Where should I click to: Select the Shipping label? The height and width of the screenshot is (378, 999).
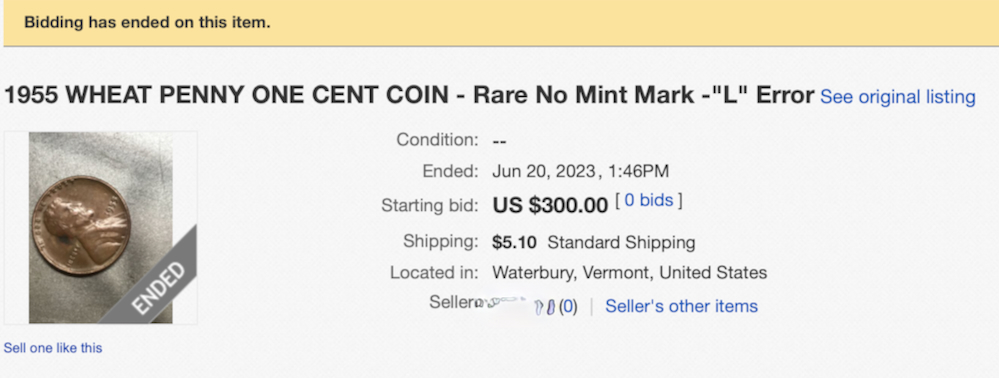point(440,242)
